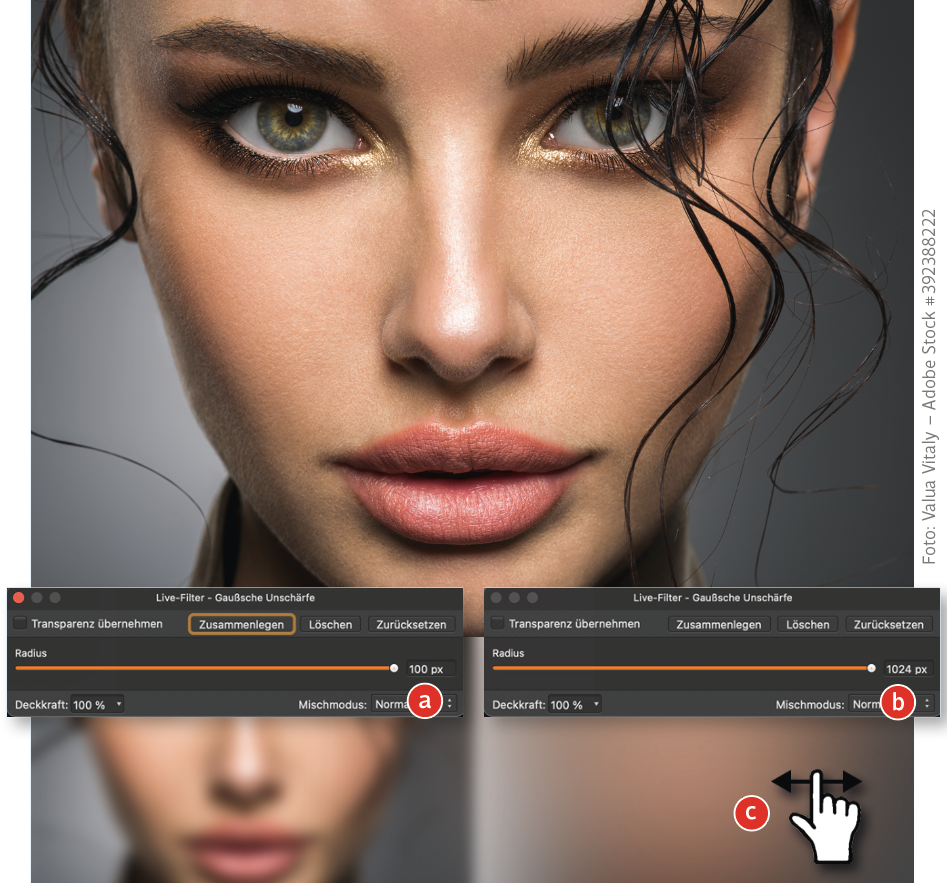Open the Deckkraft dropdown in left dialog
The image size is (947, 889).
coord(97,704)
